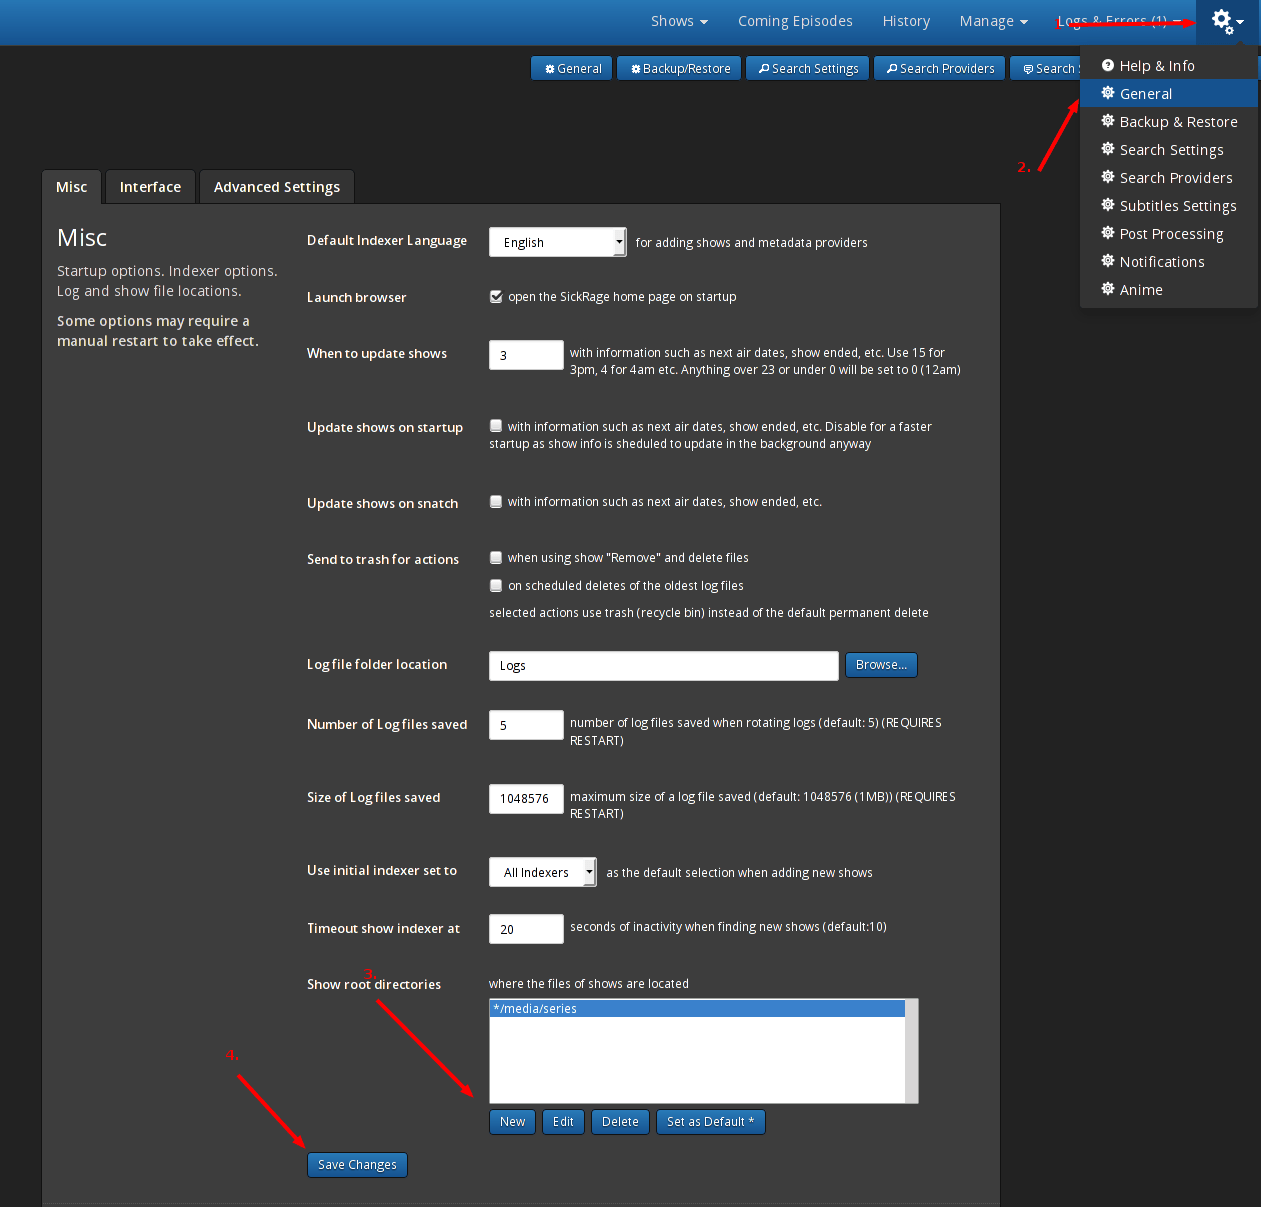Select General from the settings dropdown
The width and height of the screenshot is (1261, 1207).
(x=1169, y=93)
